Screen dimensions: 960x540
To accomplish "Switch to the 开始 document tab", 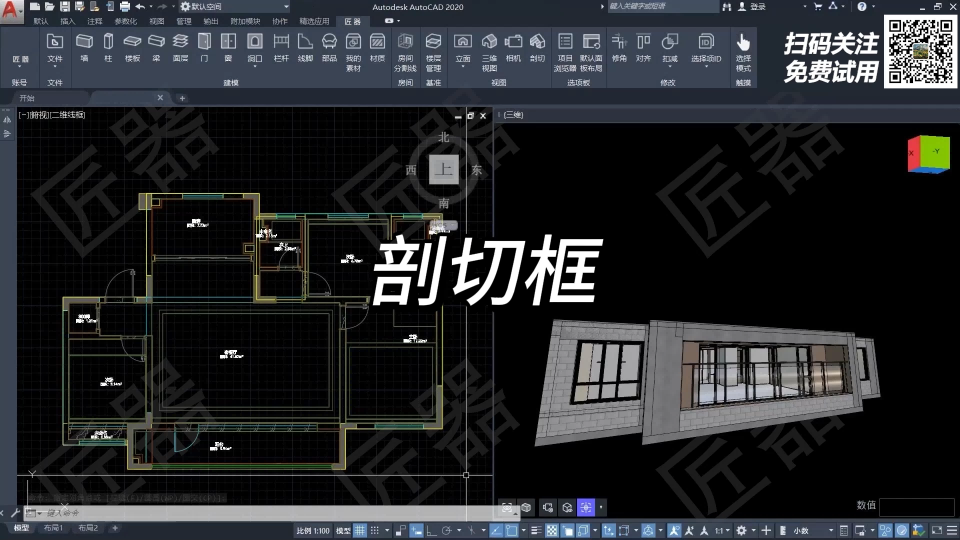I will click(x=27, y=98).
